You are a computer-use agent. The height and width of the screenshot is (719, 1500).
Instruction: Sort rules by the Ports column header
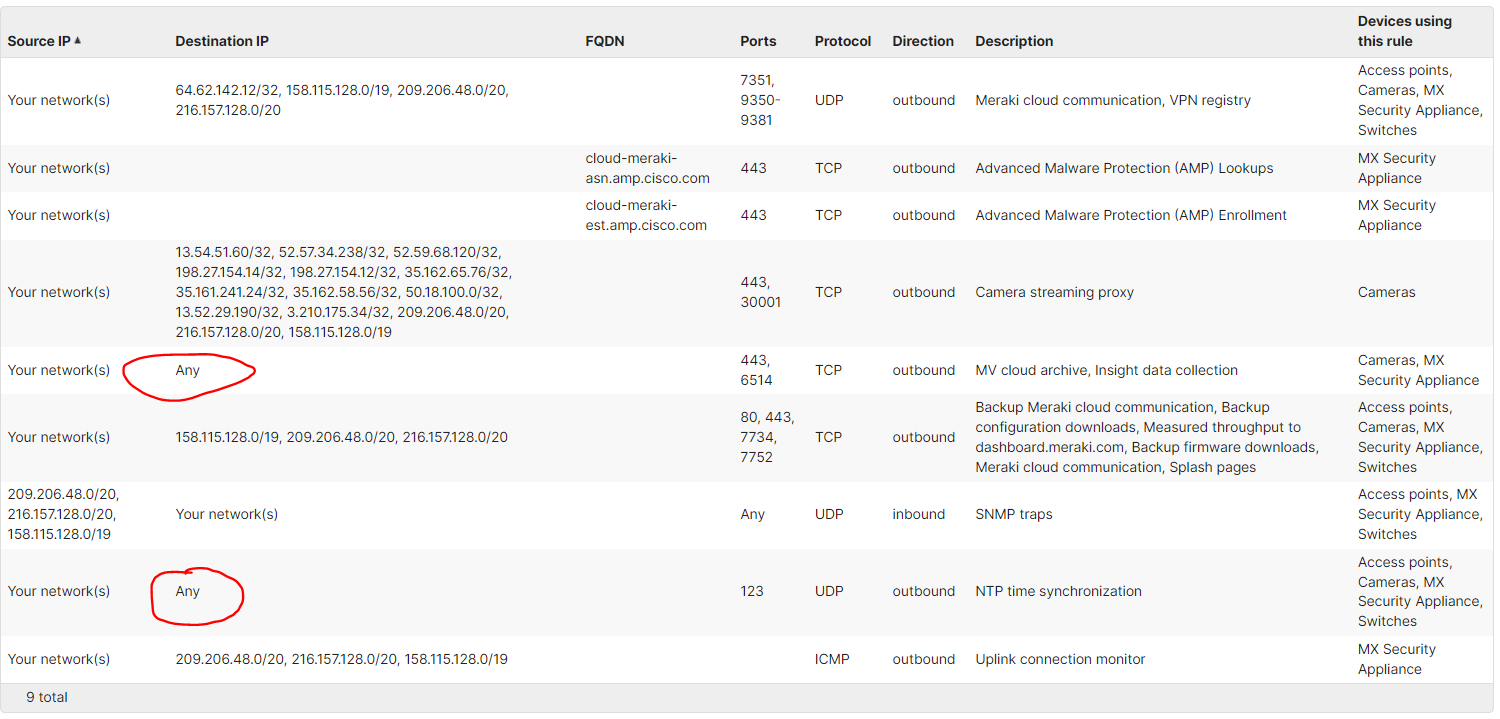click(x=756, y=41)
